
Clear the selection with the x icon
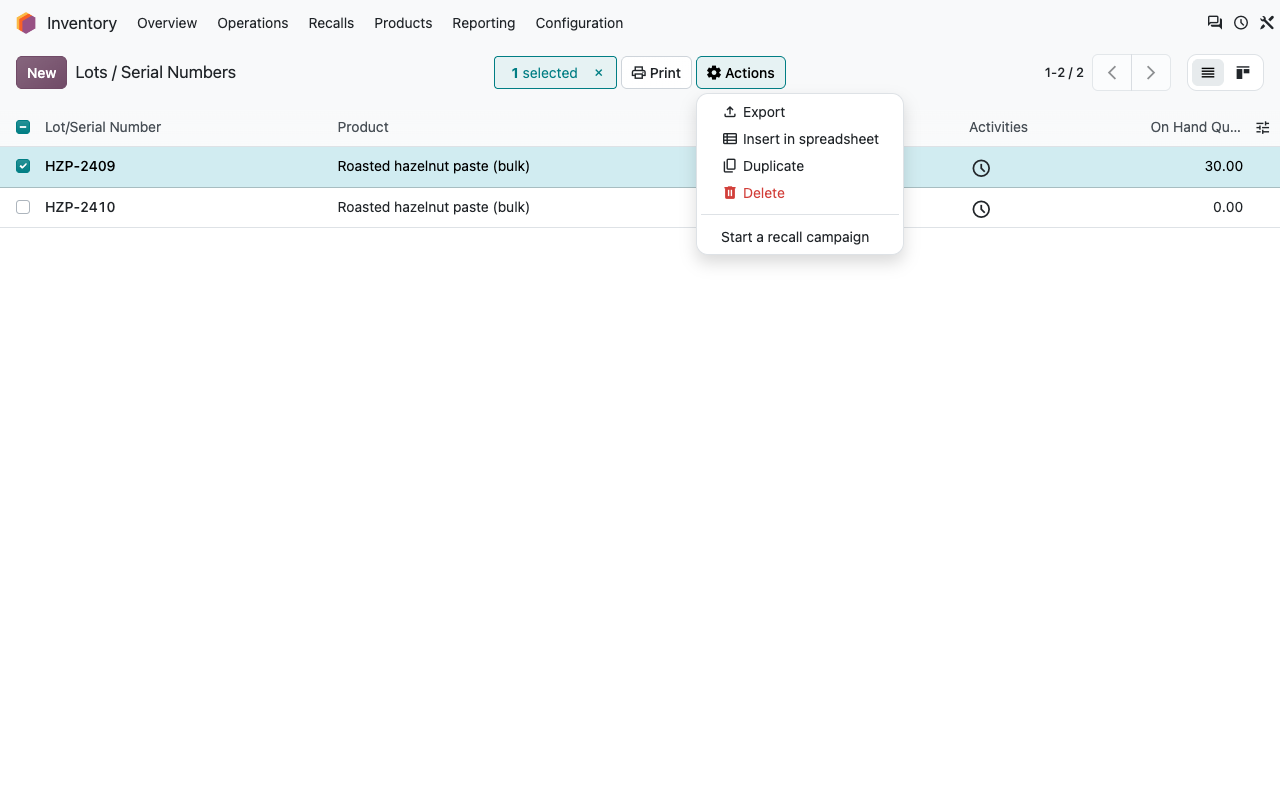pyautogui.click(x=599, y=73)
